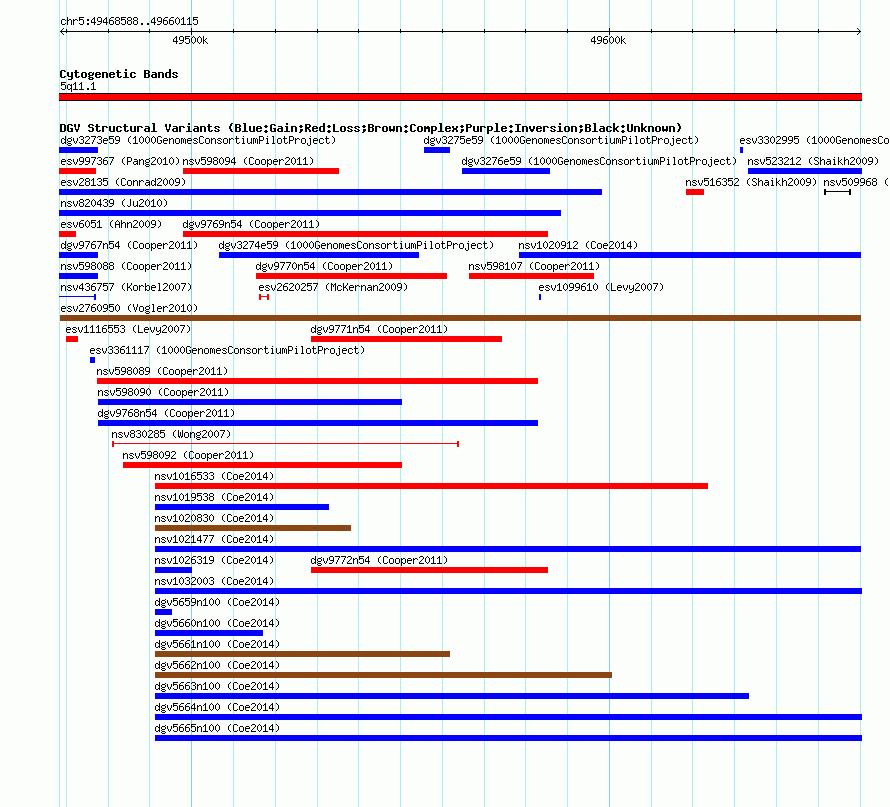This screenshot has width=890, height=807.
Task: Open esv2760950 (Vogler2010) label
Action: (129, 308)
